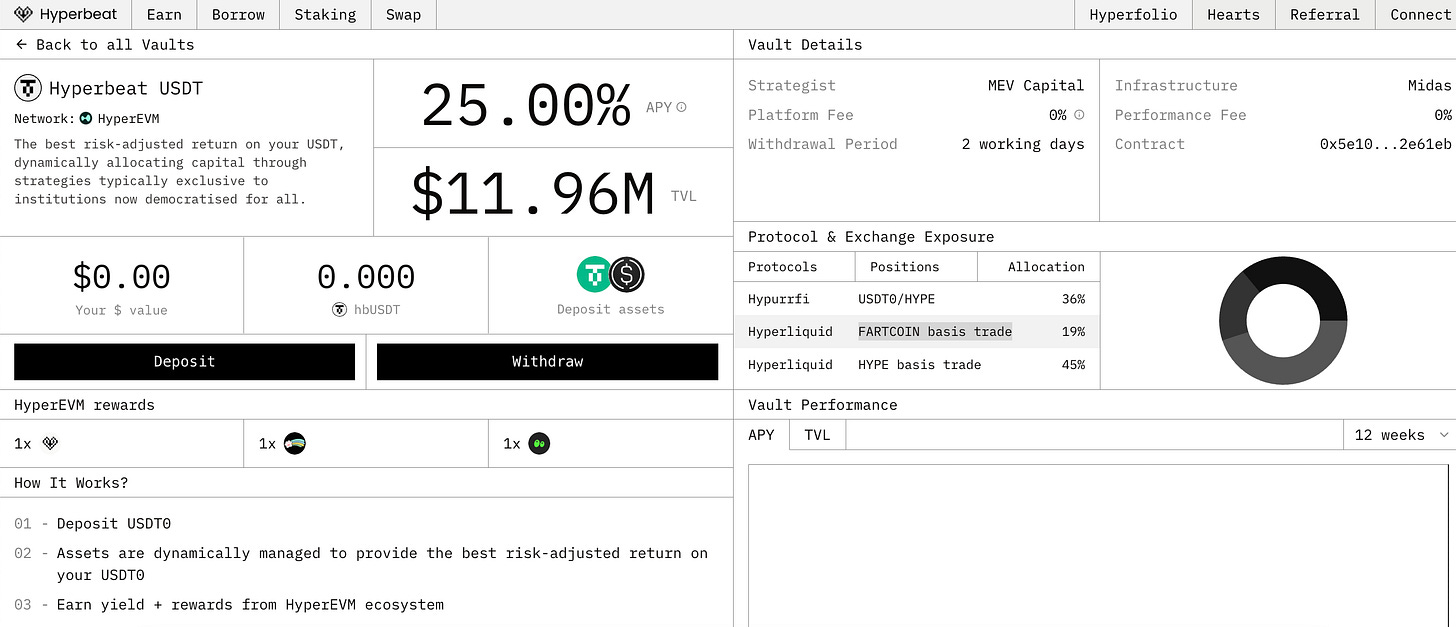Click the 01 - Deposit USDT0 step
The height and width of the screenshot is (627, 1456).
point(93,524)
